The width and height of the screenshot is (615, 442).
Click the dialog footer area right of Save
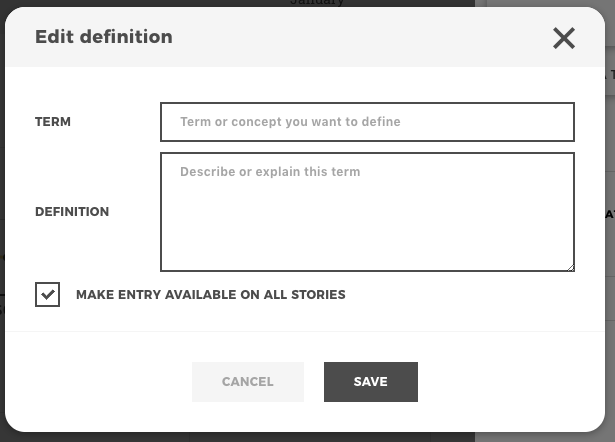click(x=510, y=381)
